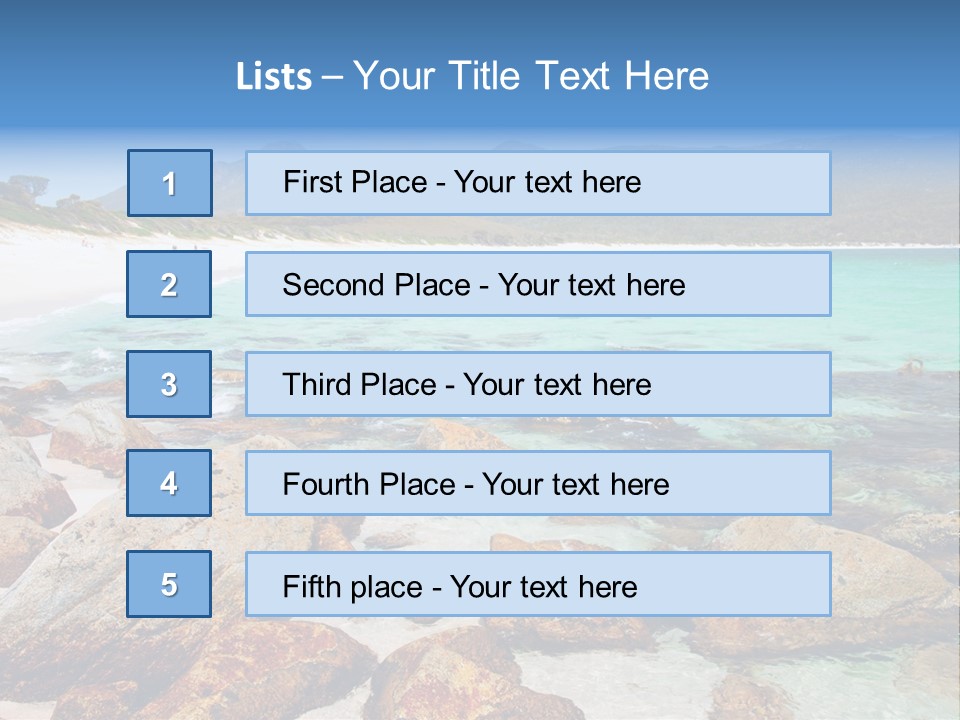Viewport: 960px width, 720px height.
Task: Click the number 5 box
Action: tap(169, 583)
